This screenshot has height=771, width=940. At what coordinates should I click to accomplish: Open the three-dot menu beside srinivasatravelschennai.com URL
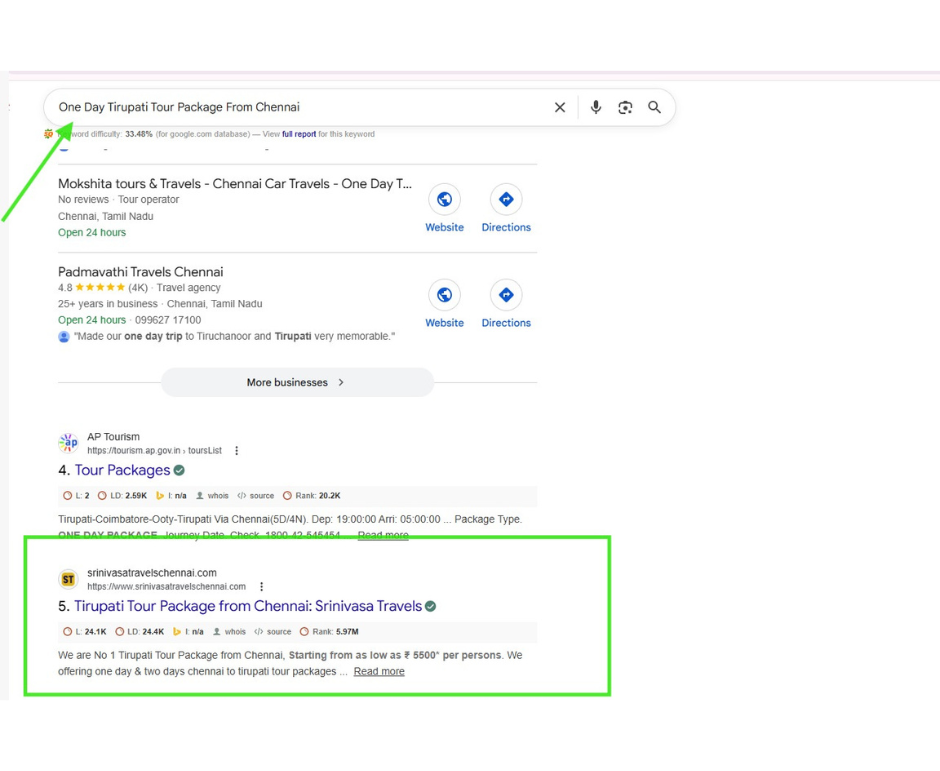(x=261, y=587)
